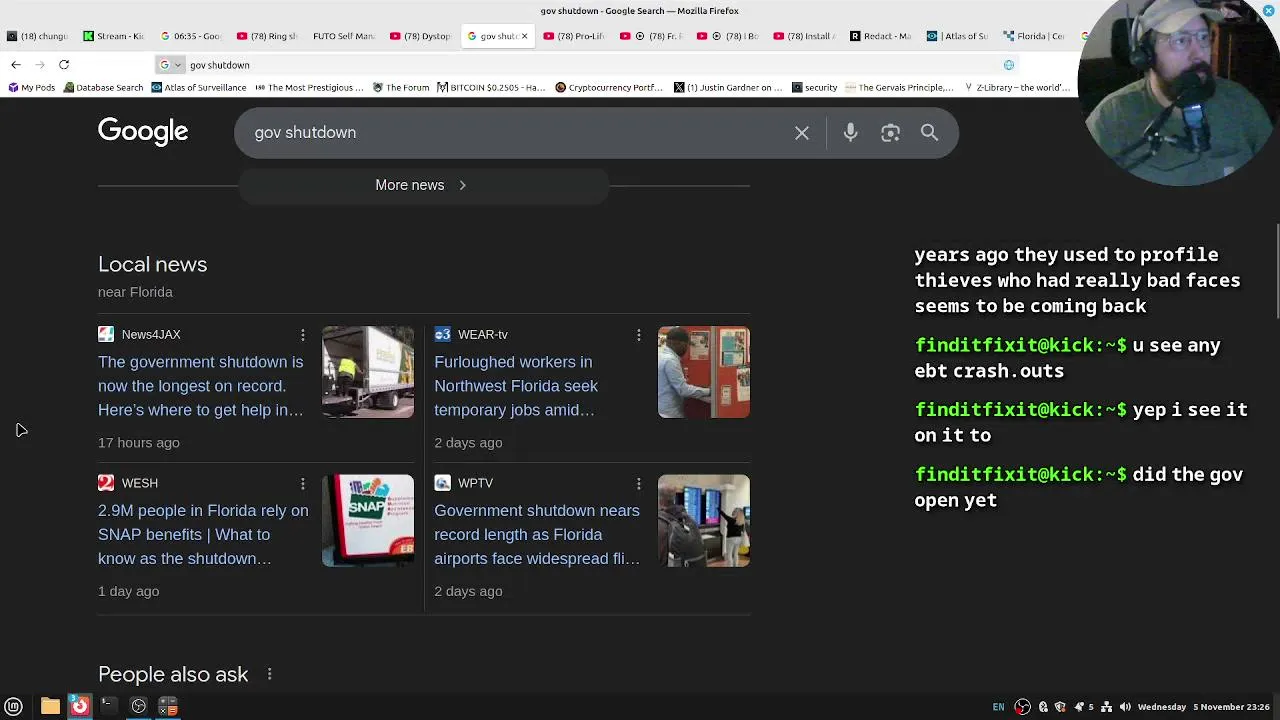
Task: Open 2.9M people rely on SNAP article
Action: 203,535
